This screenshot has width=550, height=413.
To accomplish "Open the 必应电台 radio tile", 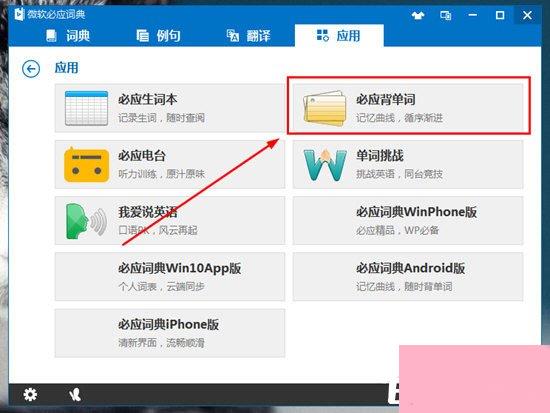I will [170, 164].
